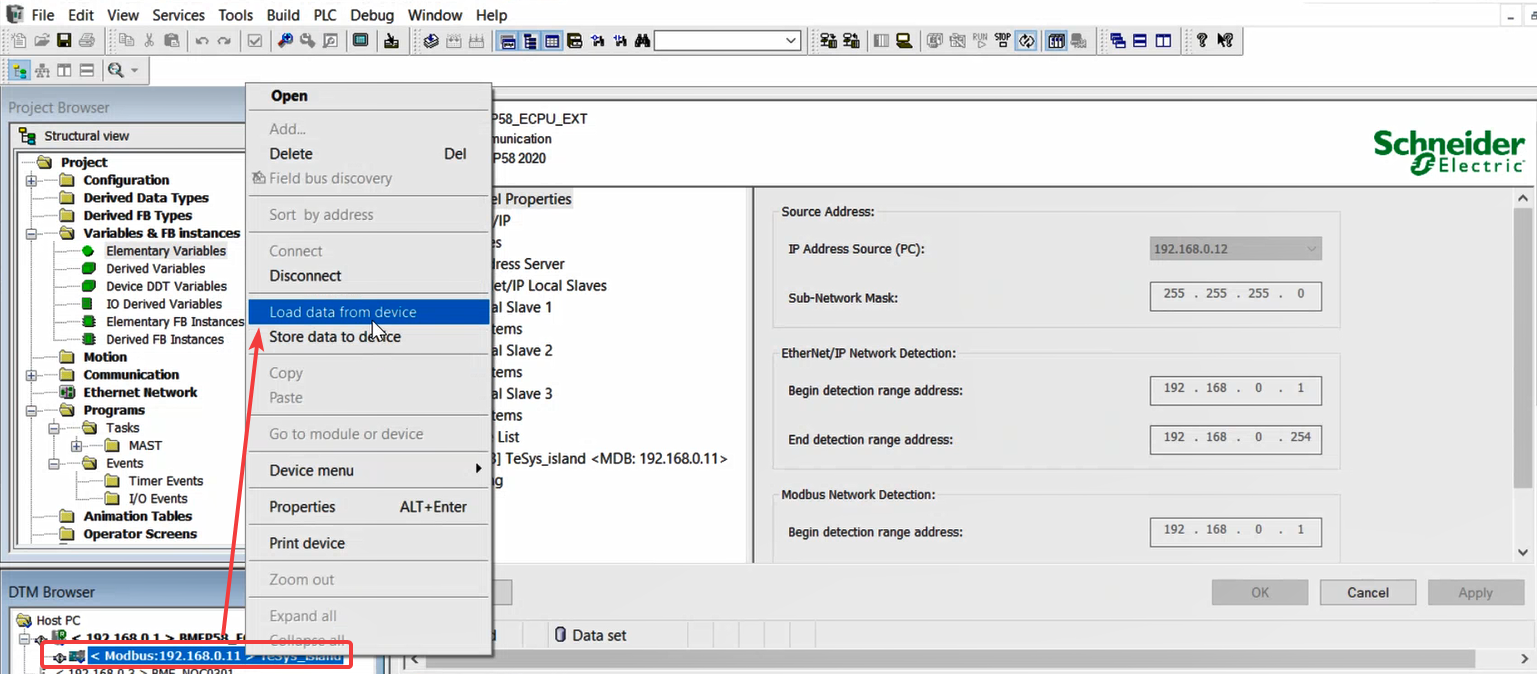Screen dimensions: 1537x674
Task: Open the PLC menu
Action: (x=325, y=15)
